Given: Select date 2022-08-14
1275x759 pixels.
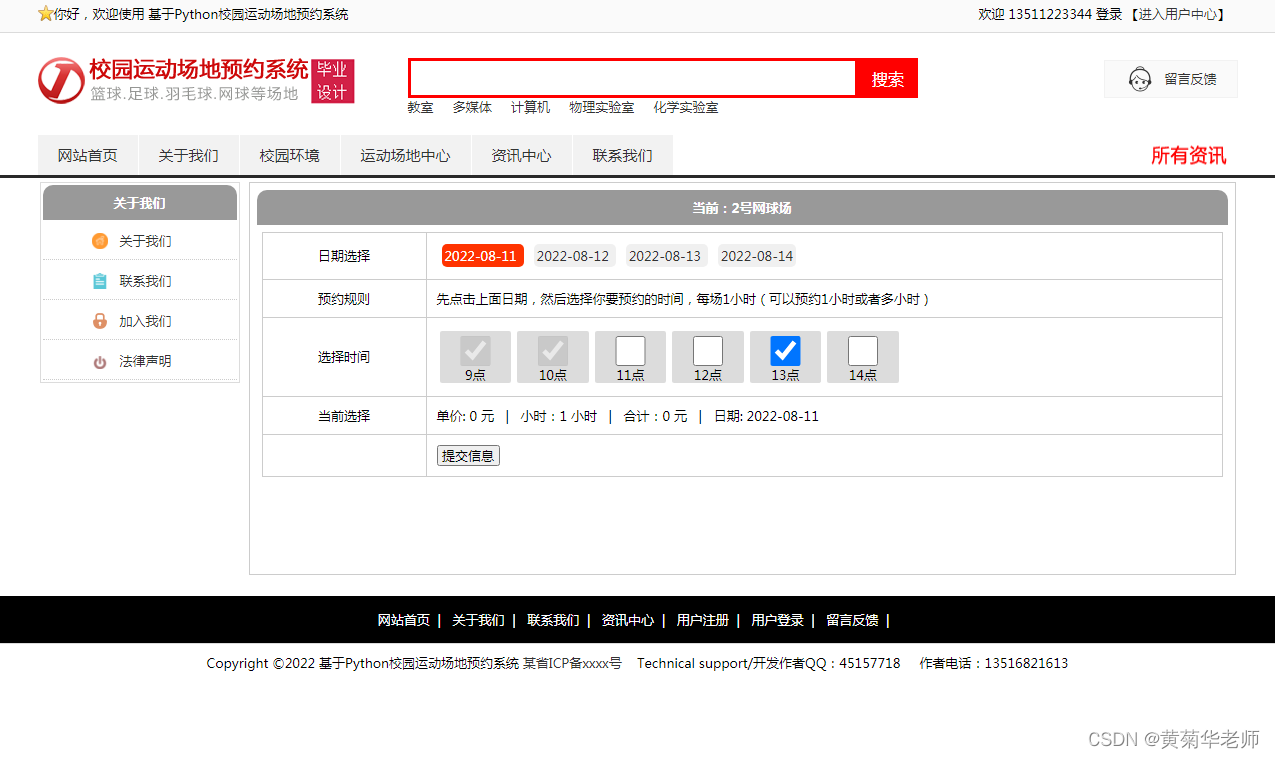Looking at the screenshot, I should [x=757, y=255].
